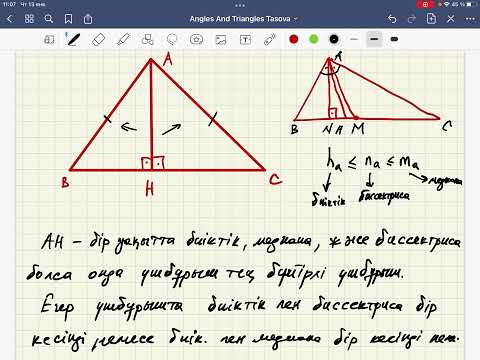Close editing mode with the X icon

click(x=451, y=19)
